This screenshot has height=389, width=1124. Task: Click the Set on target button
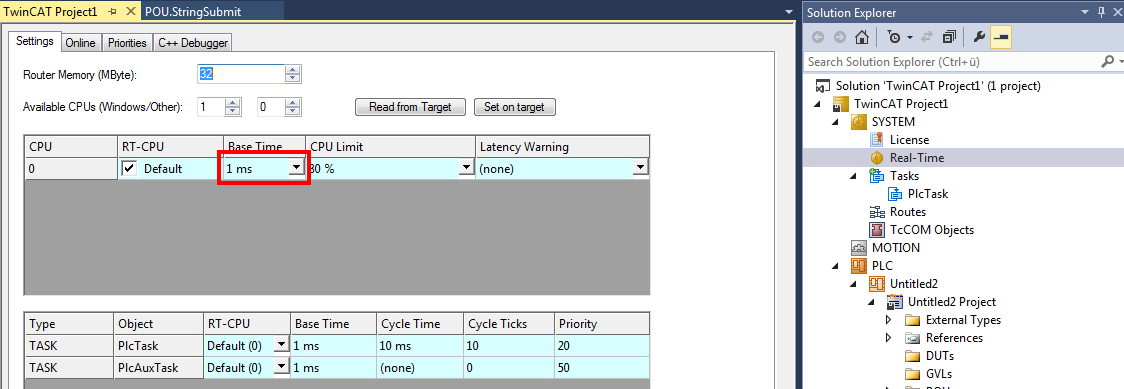(x=514, y=107)
